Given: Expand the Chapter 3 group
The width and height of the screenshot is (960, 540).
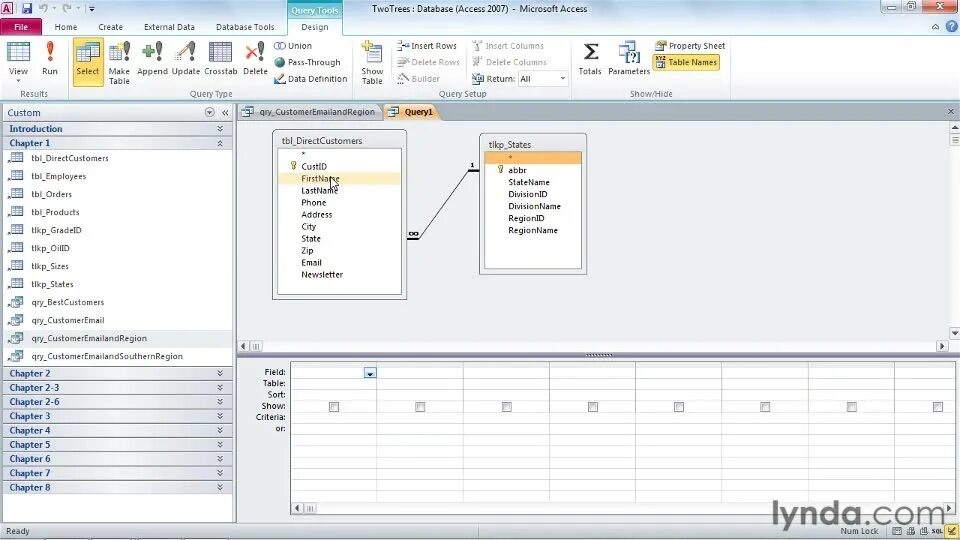Looking at the screenshot, I should point(117,416).
